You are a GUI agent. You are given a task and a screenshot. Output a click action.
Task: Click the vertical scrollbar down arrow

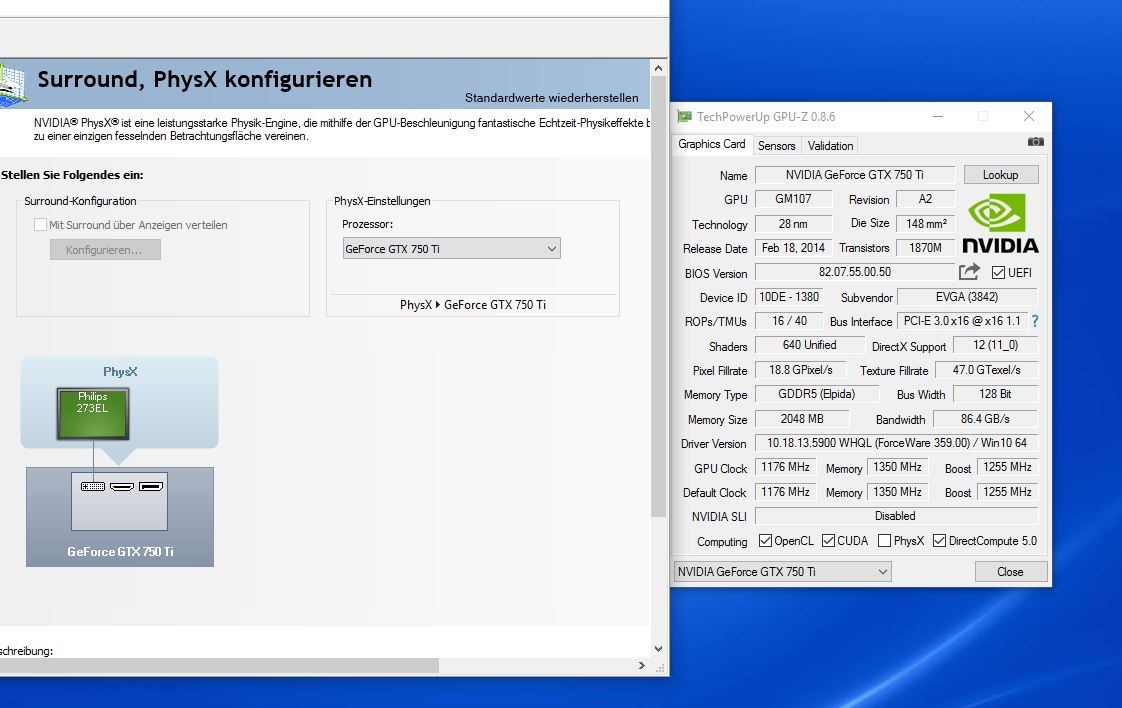tap(658, 649)
